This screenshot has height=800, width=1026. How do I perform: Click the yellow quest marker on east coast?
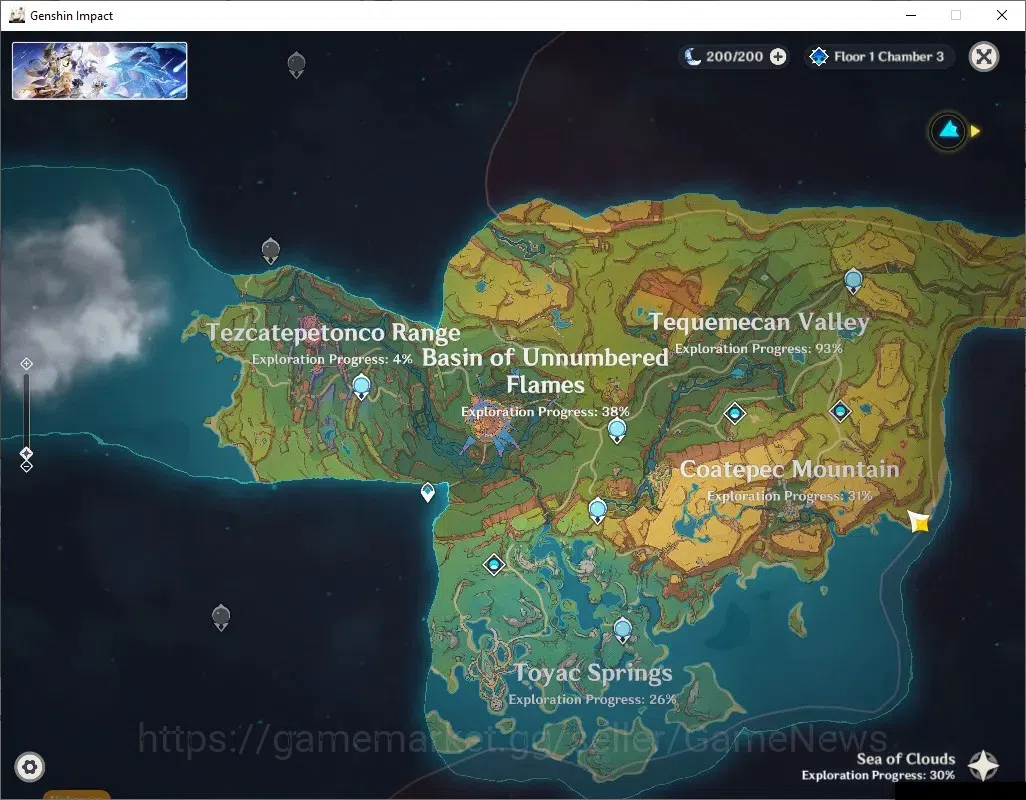[x=919, y=522]
